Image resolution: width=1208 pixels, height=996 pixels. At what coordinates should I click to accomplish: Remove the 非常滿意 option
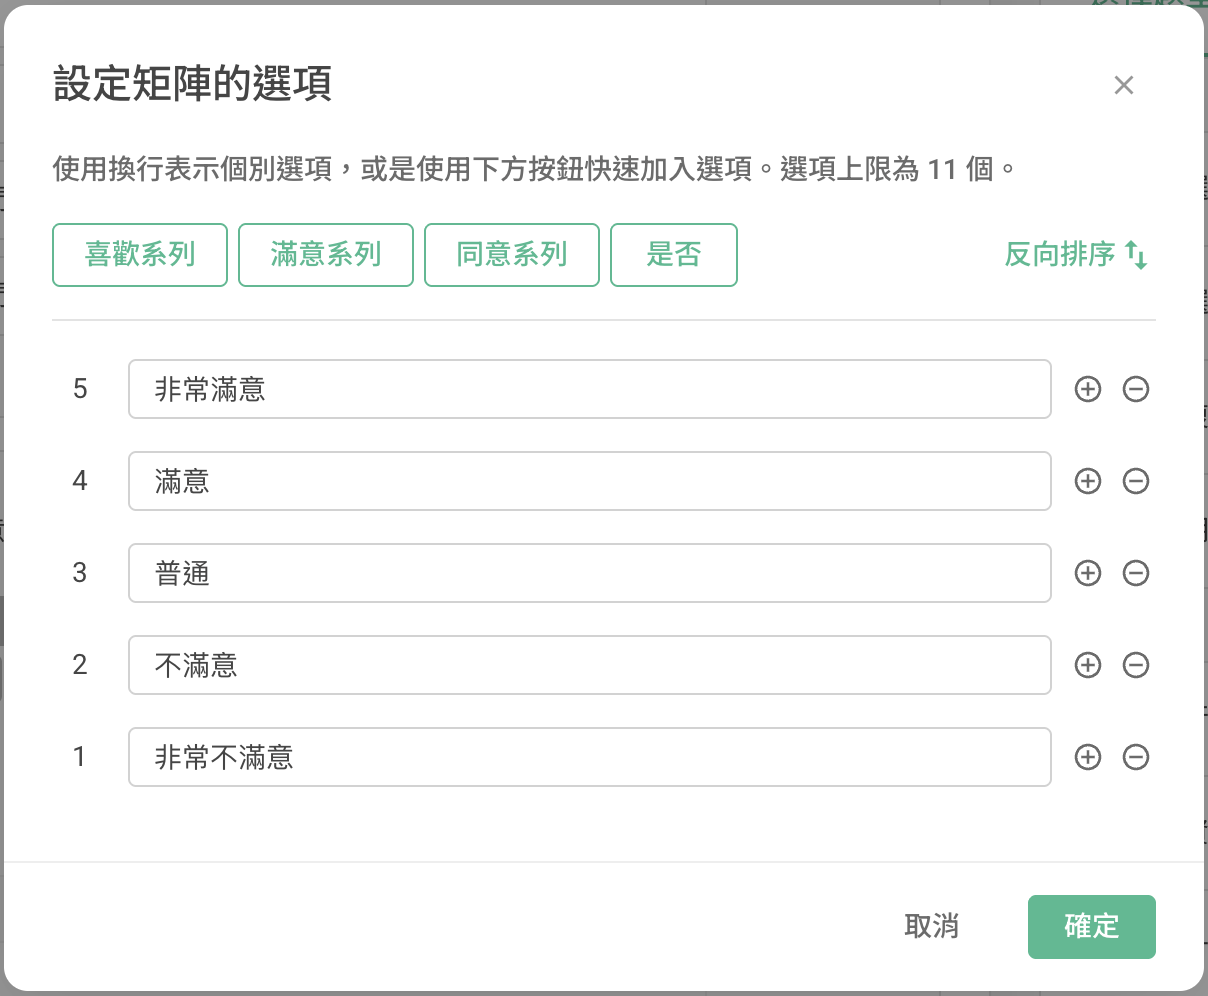tap(1135, 389)
